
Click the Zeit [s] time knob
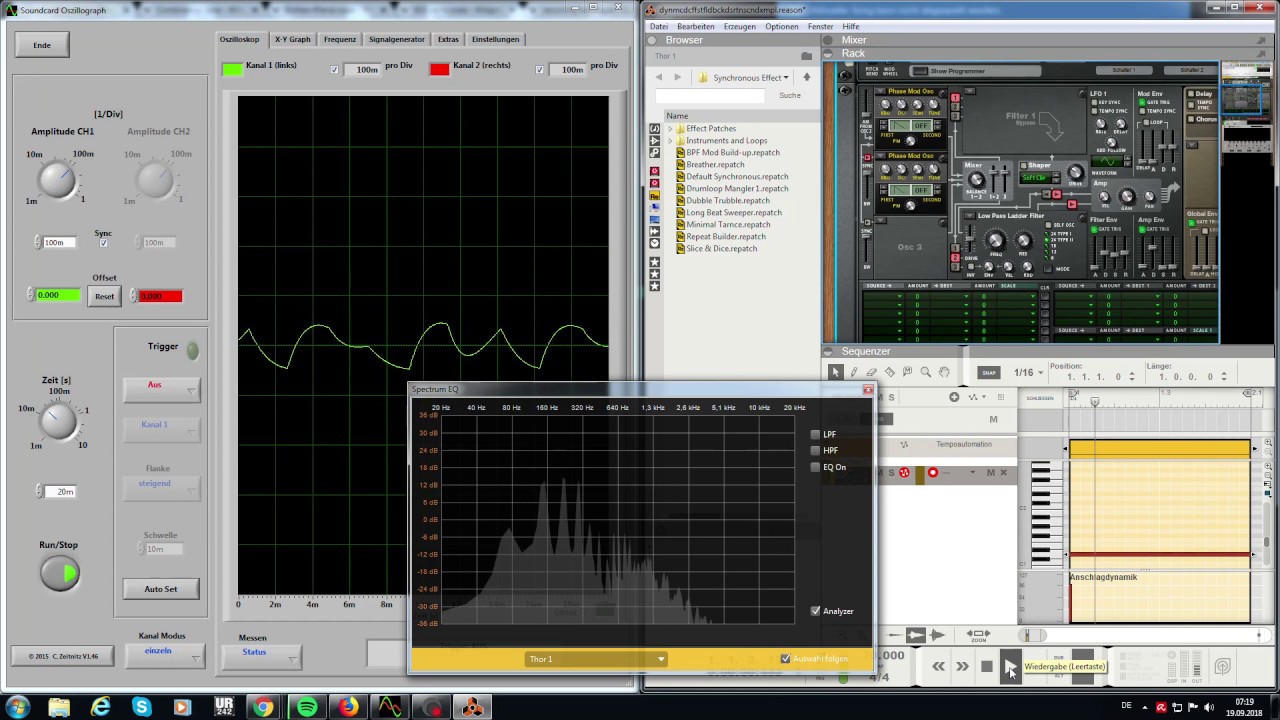(58, 421)
